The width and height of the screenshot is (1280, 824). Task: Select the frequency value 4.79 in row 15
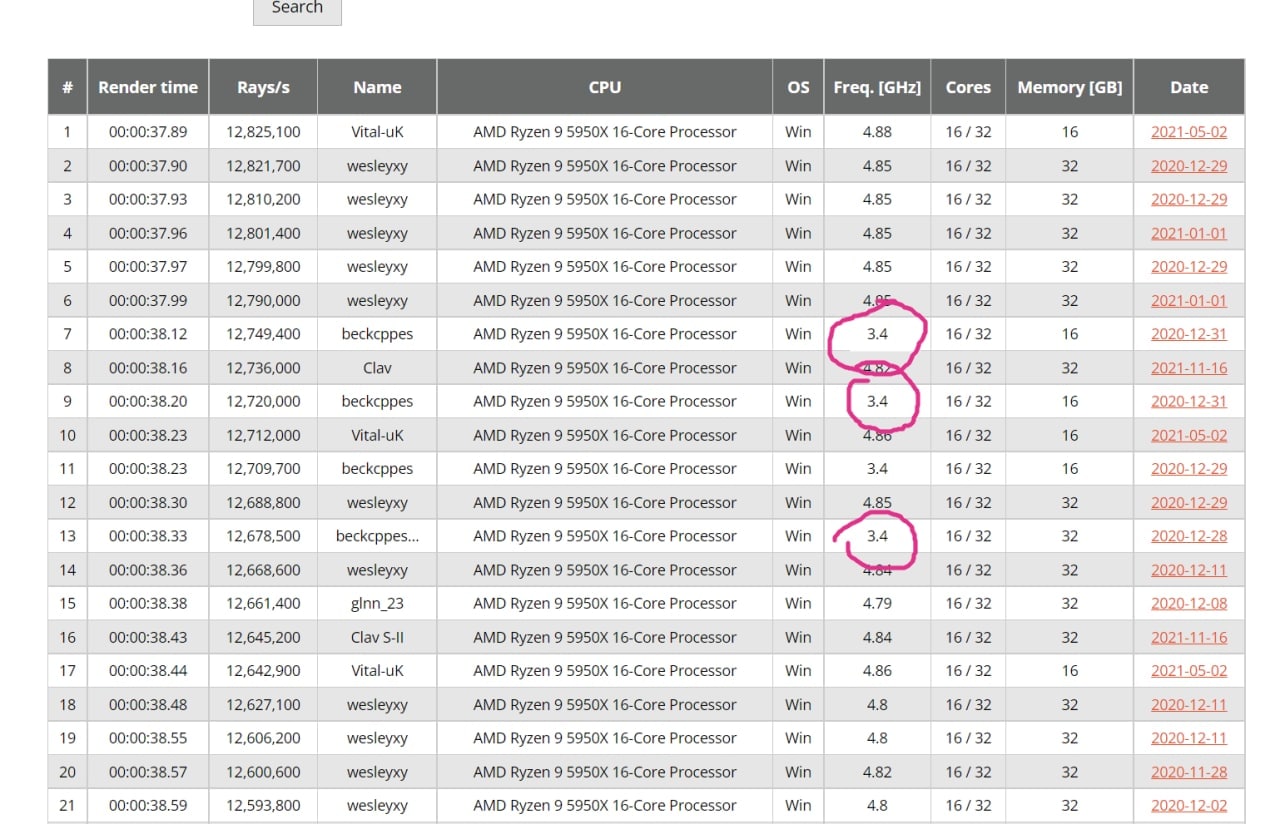(x=877, y=603)
